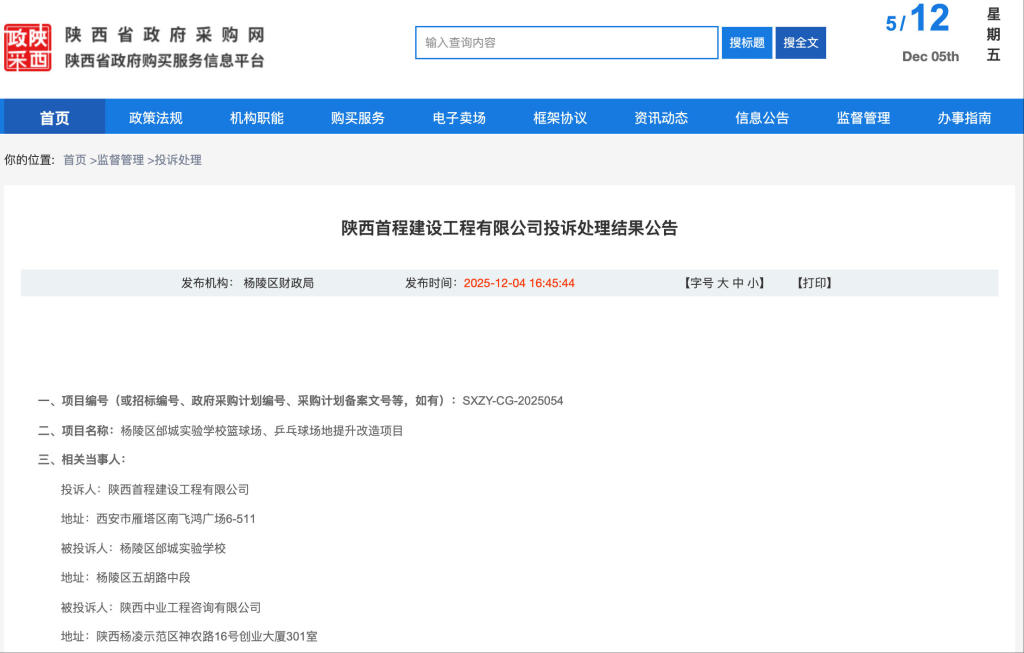Click 首页 in the breadcrumb trail
Screen dimensions: 1024x653
pyautogui.click(x=75, y=160)
